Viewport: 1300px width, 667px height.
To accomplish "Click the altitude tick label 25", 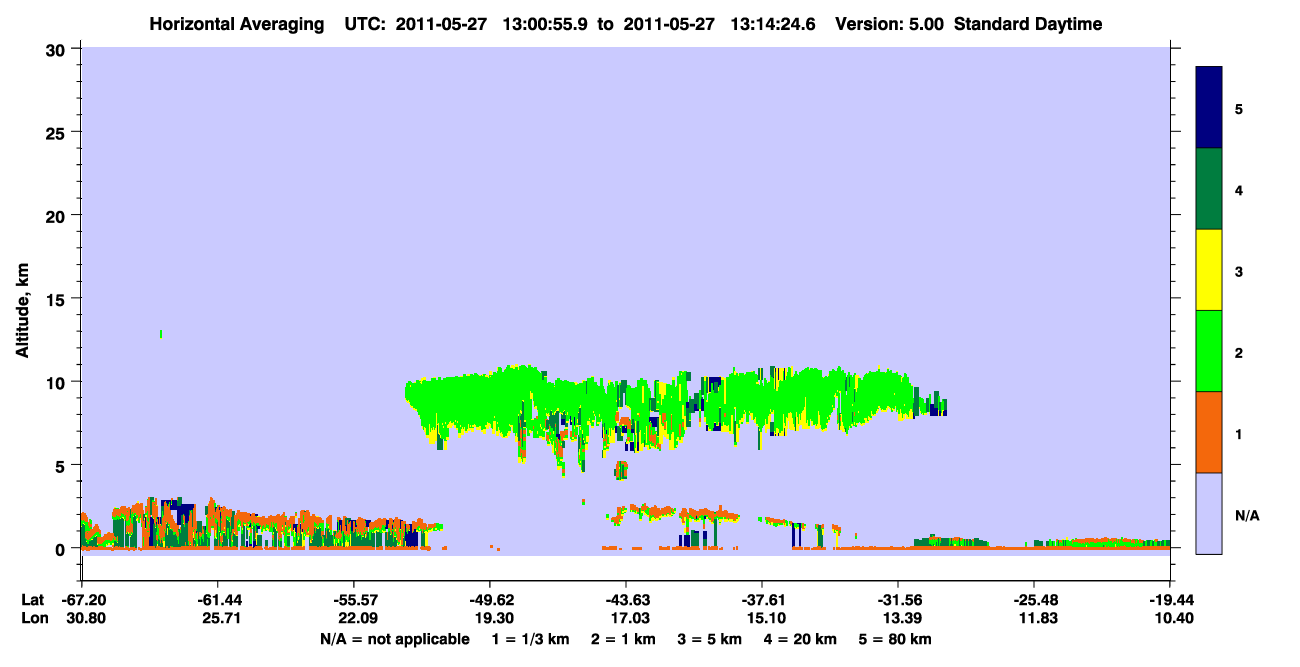I will (57, 132).
